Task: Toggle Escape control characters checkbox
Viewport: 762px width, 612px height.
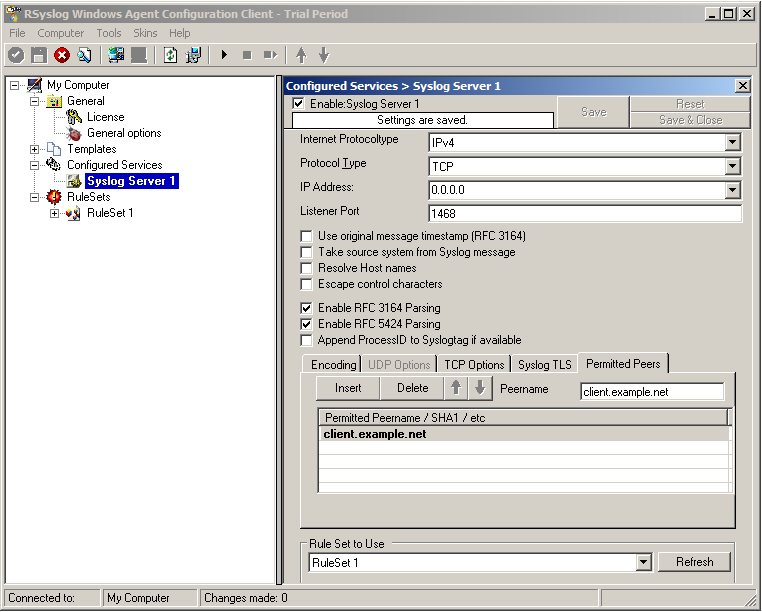Action: (306, 284)
